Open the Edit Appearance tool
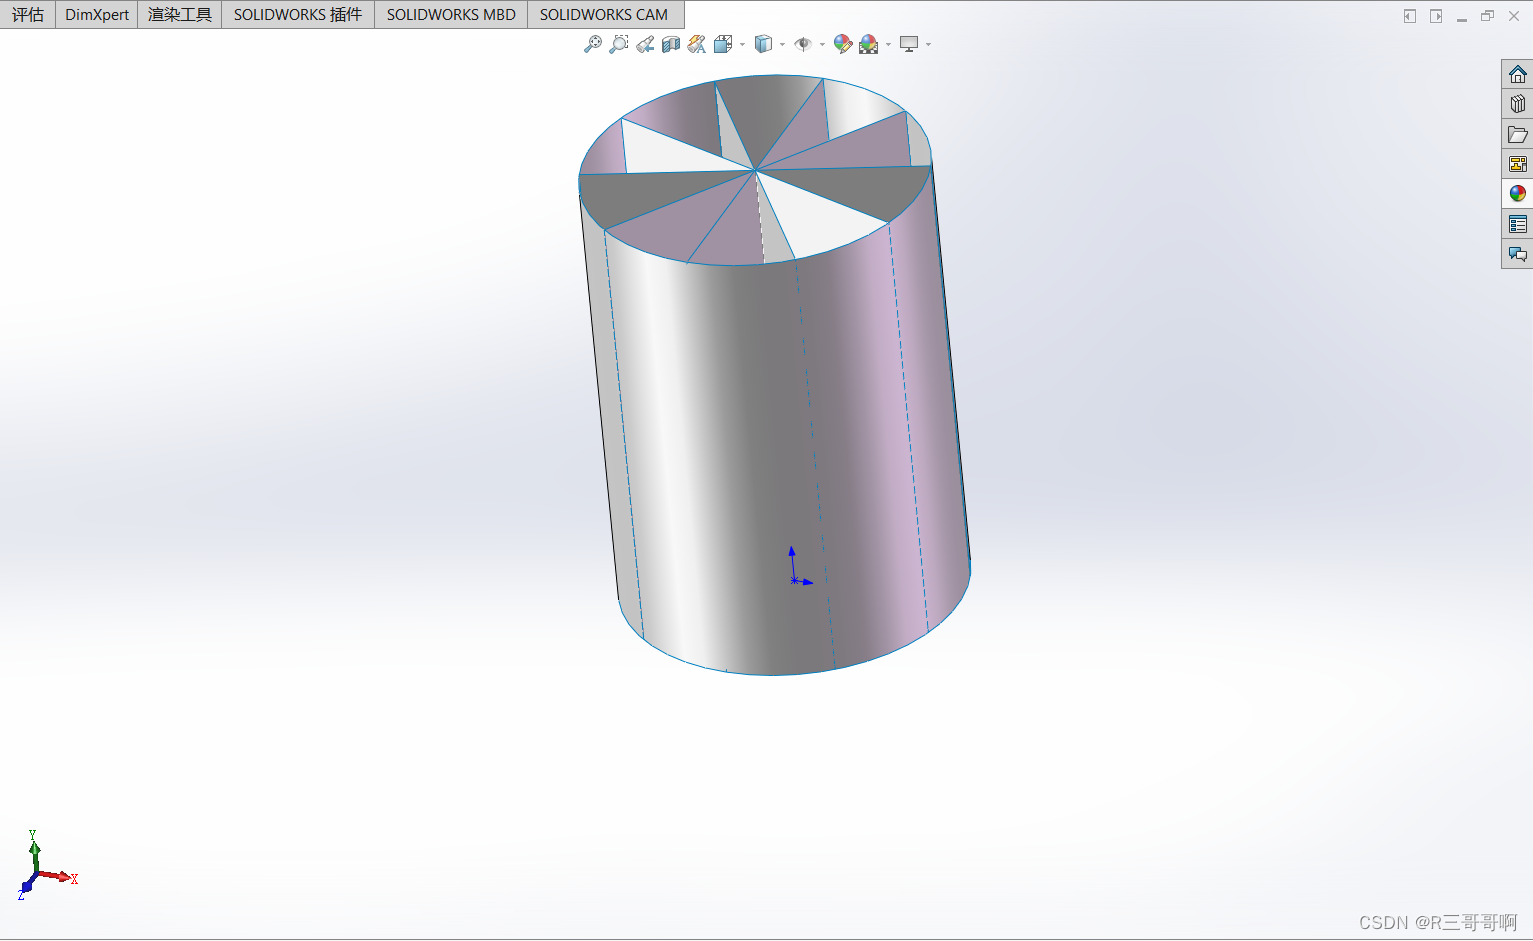 843,44
